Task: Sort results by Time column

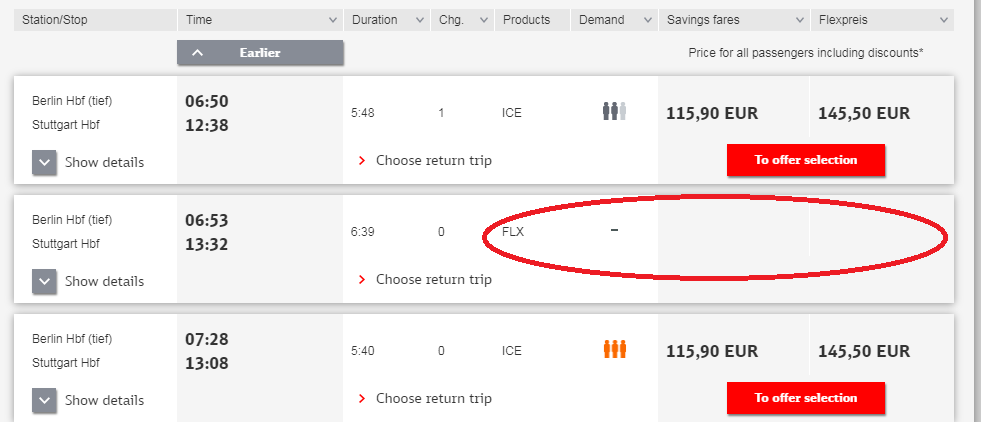Action: coord(260,20)
